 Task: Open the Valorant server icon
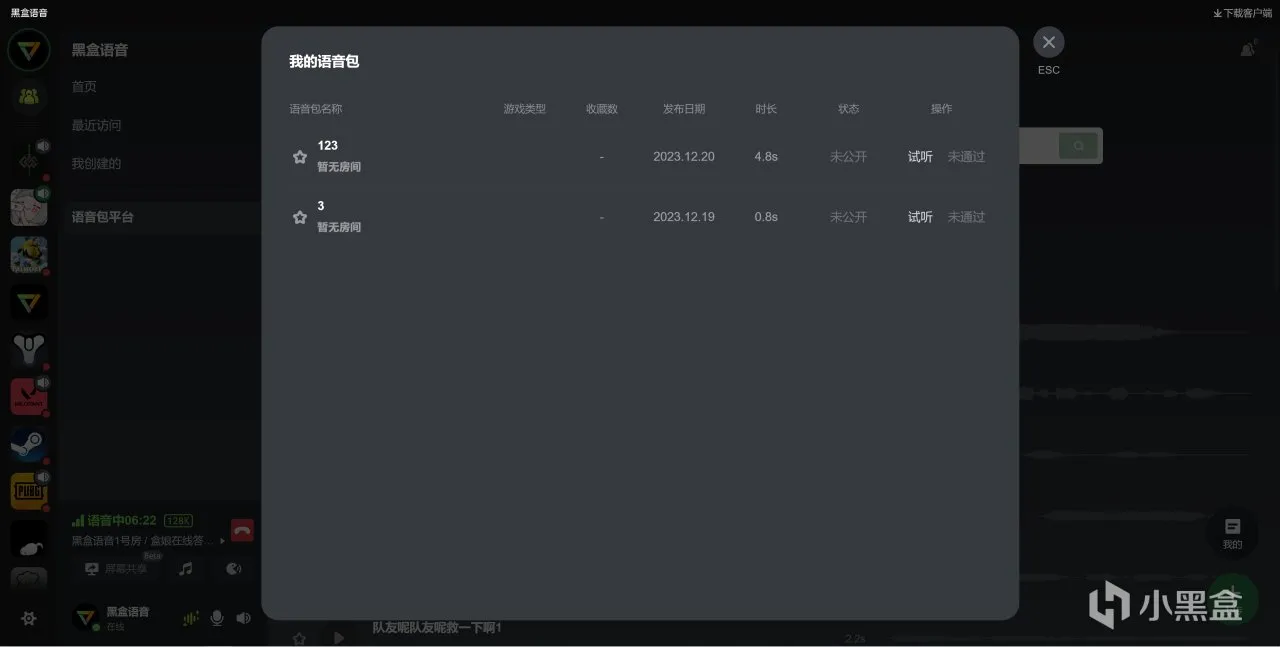(29, 397)
